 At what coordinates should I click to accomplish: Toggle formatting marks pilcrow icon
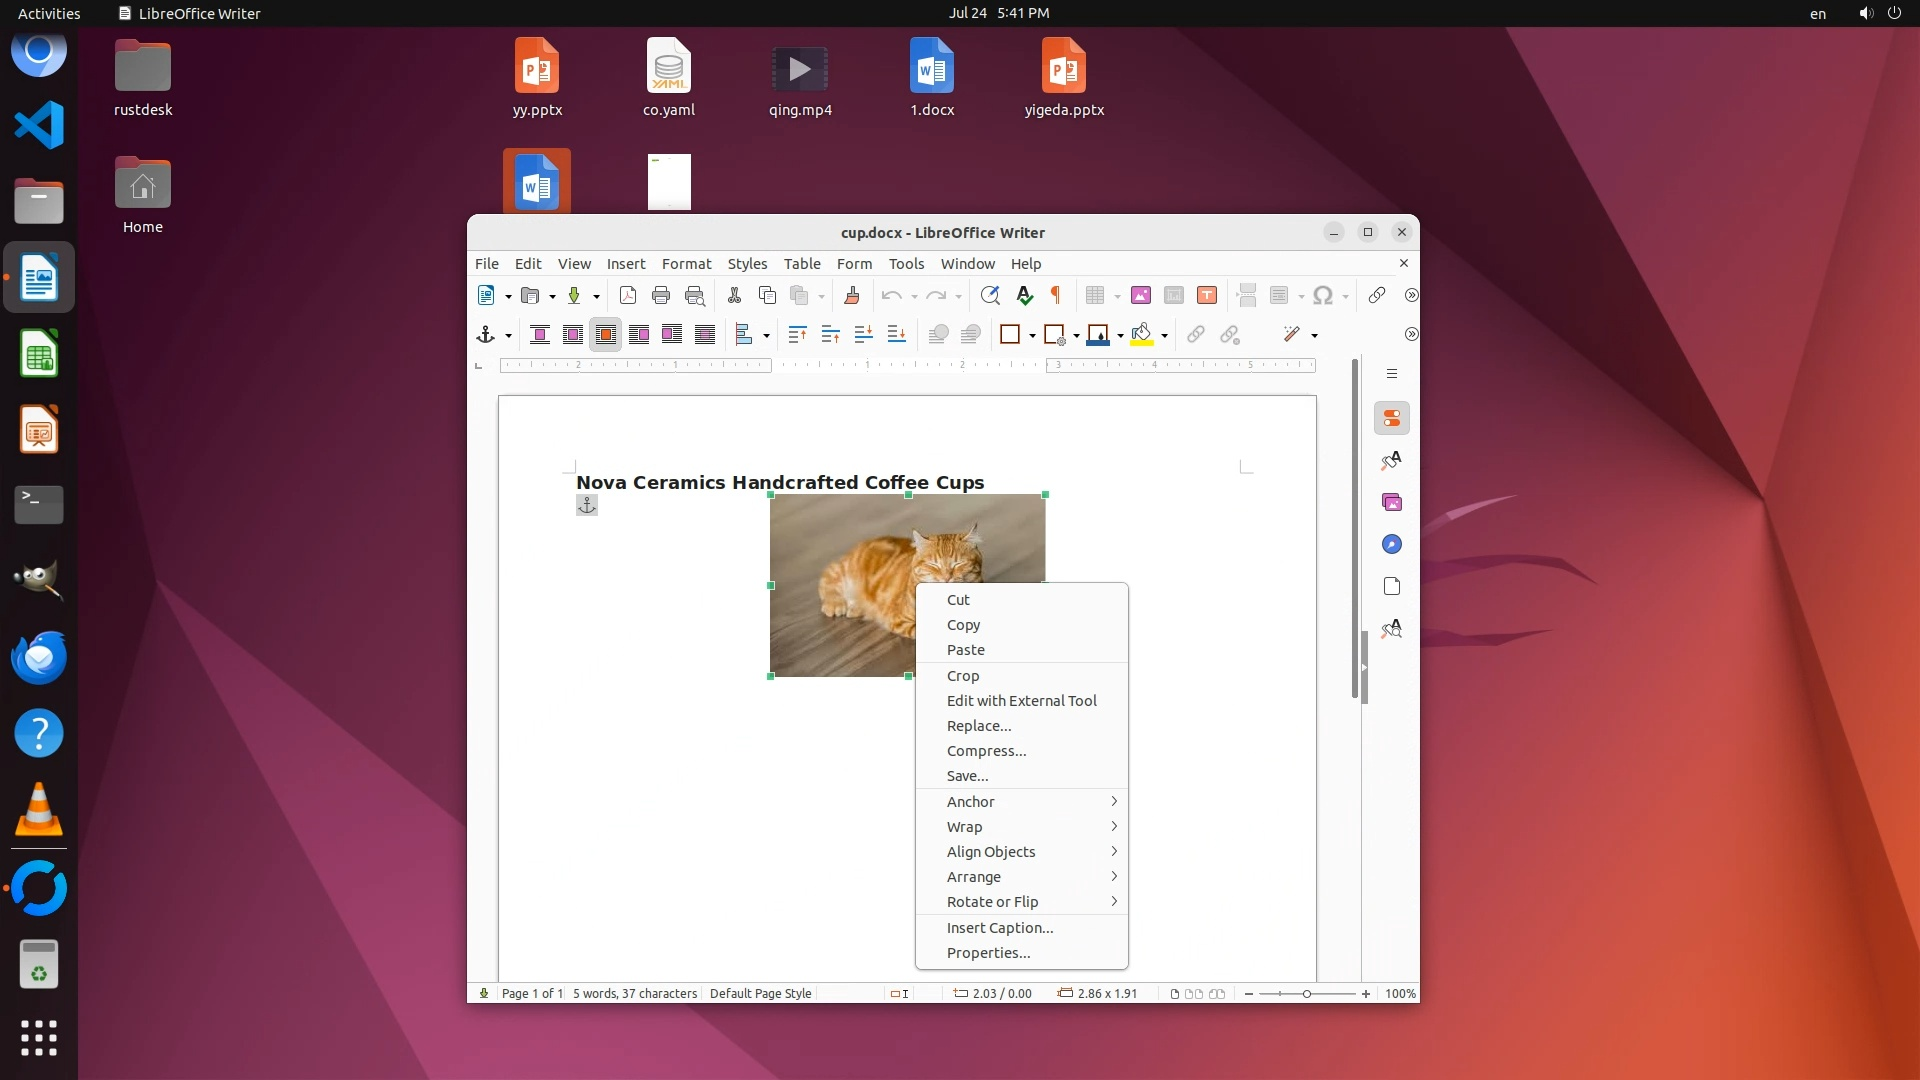[1056, 295]
